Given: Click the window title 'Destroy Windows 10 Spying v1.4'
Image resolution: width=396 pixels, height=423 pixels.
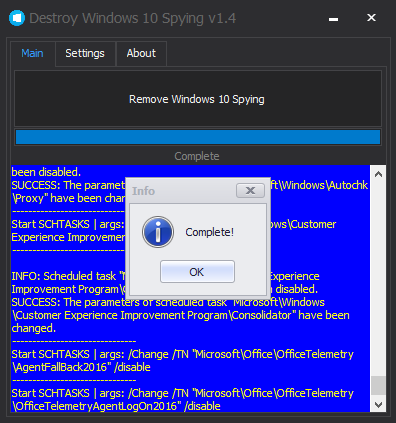Looking at the screenshot, I should (x=133, y=18).
